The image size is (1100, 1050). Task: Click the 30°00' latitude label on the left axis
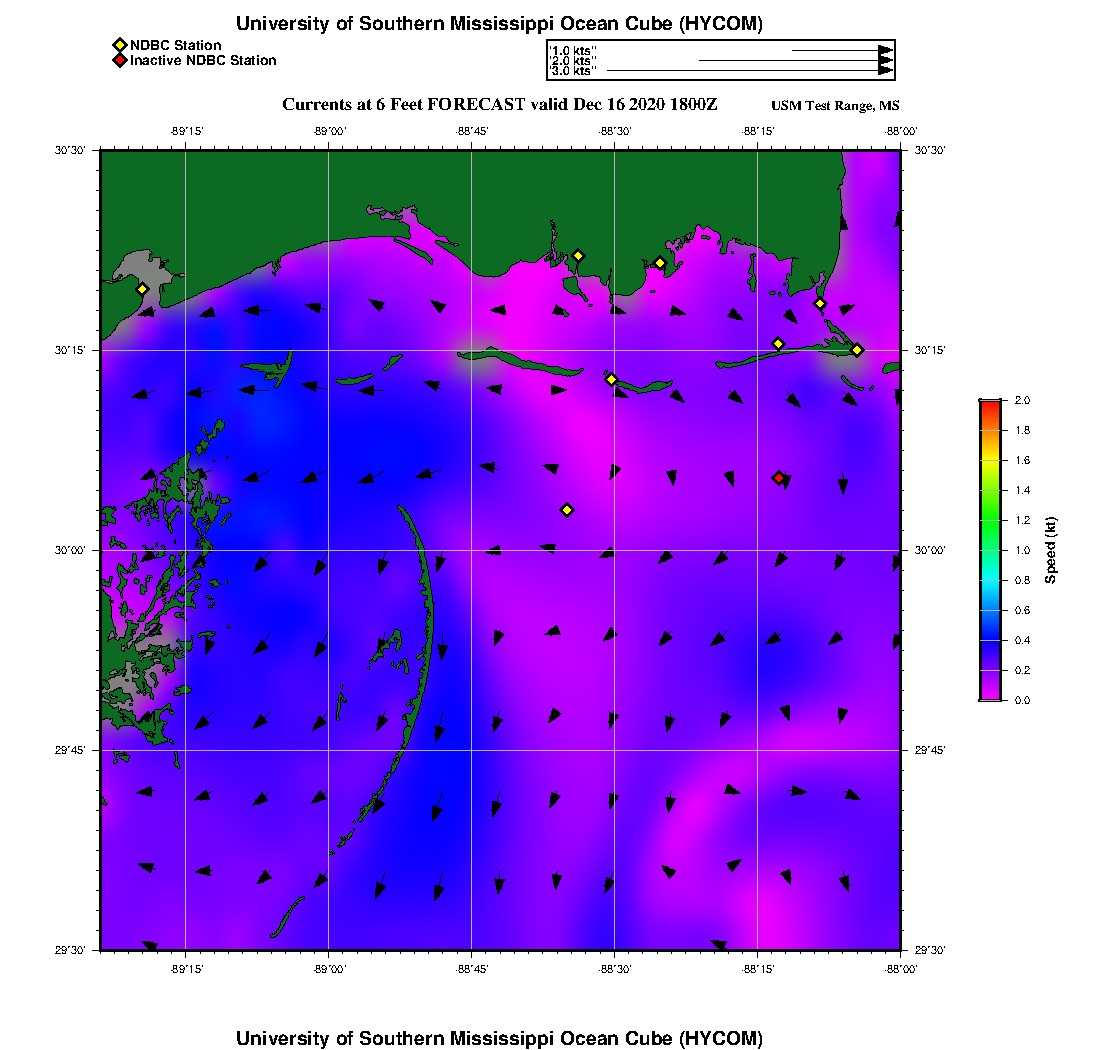pyautogui.click(x=69, y=551)
